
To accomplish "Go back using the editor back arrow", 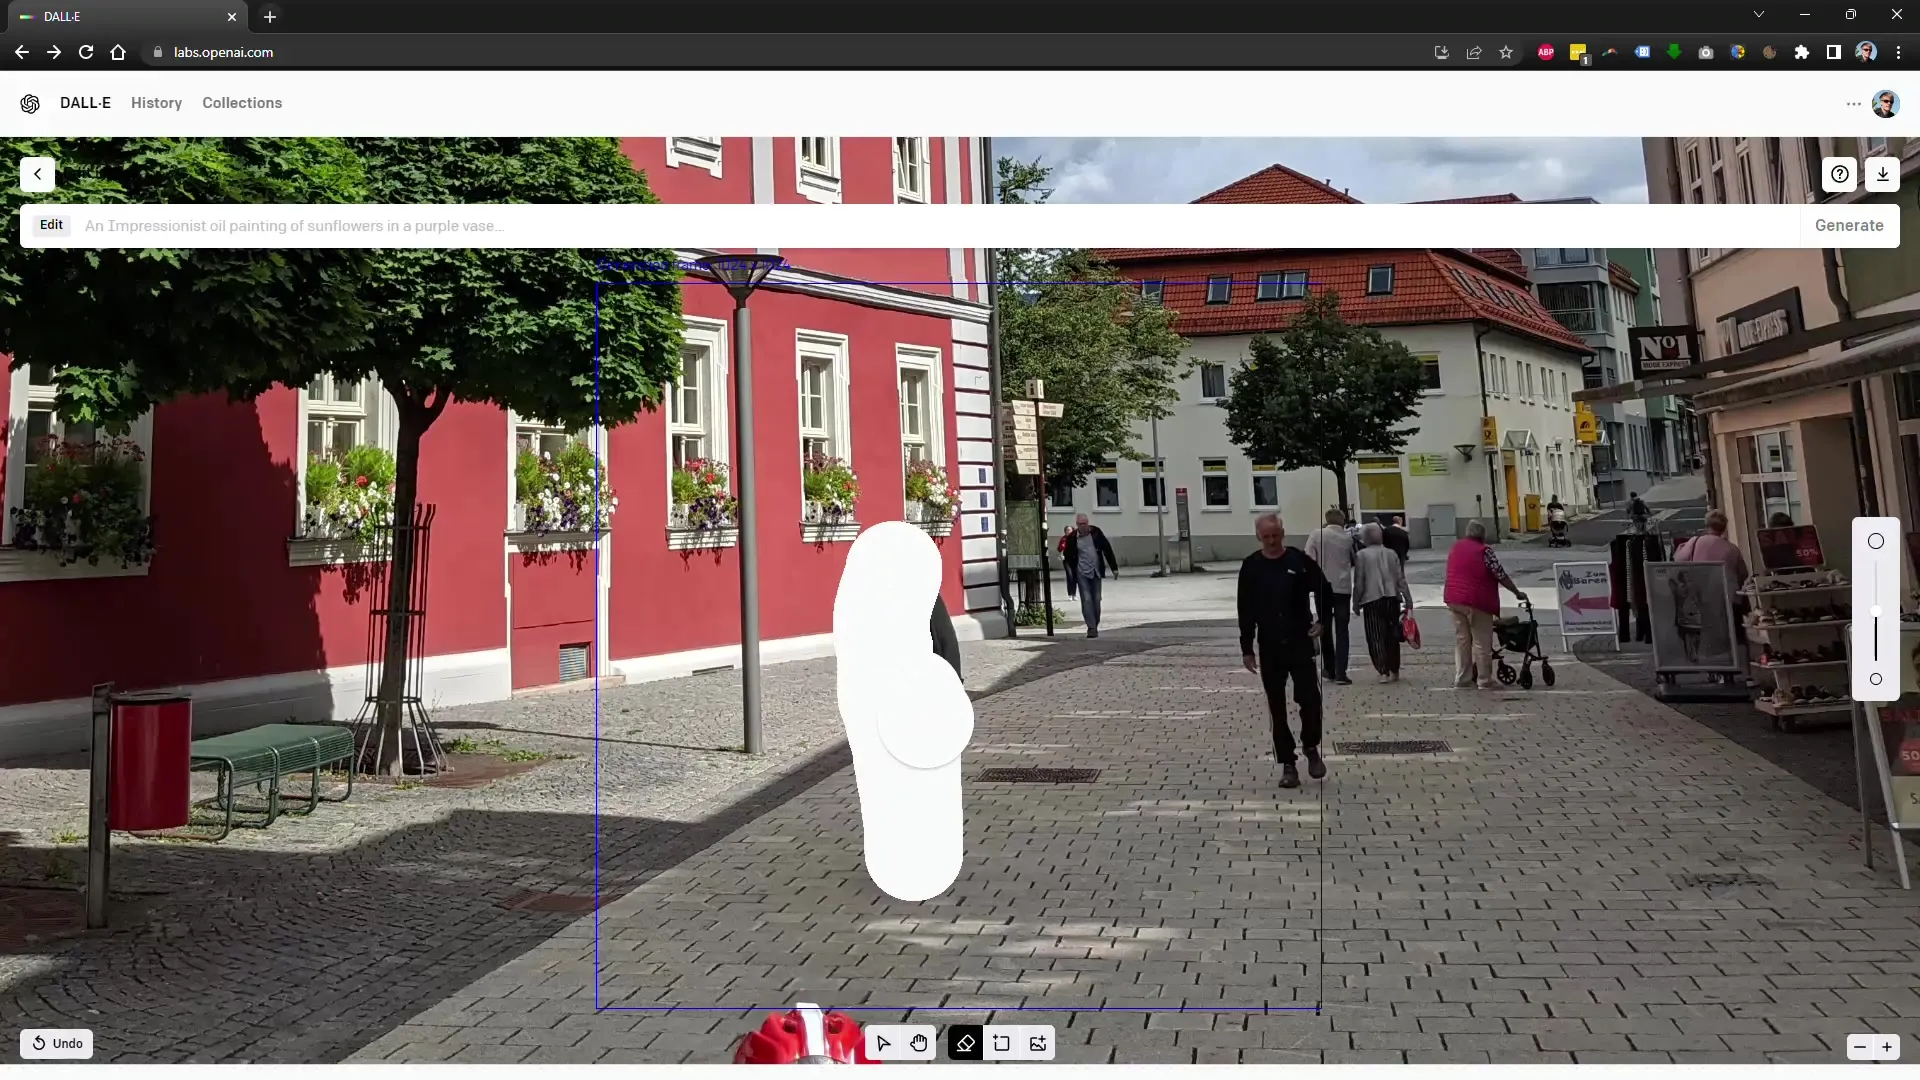I will point(37,174).
